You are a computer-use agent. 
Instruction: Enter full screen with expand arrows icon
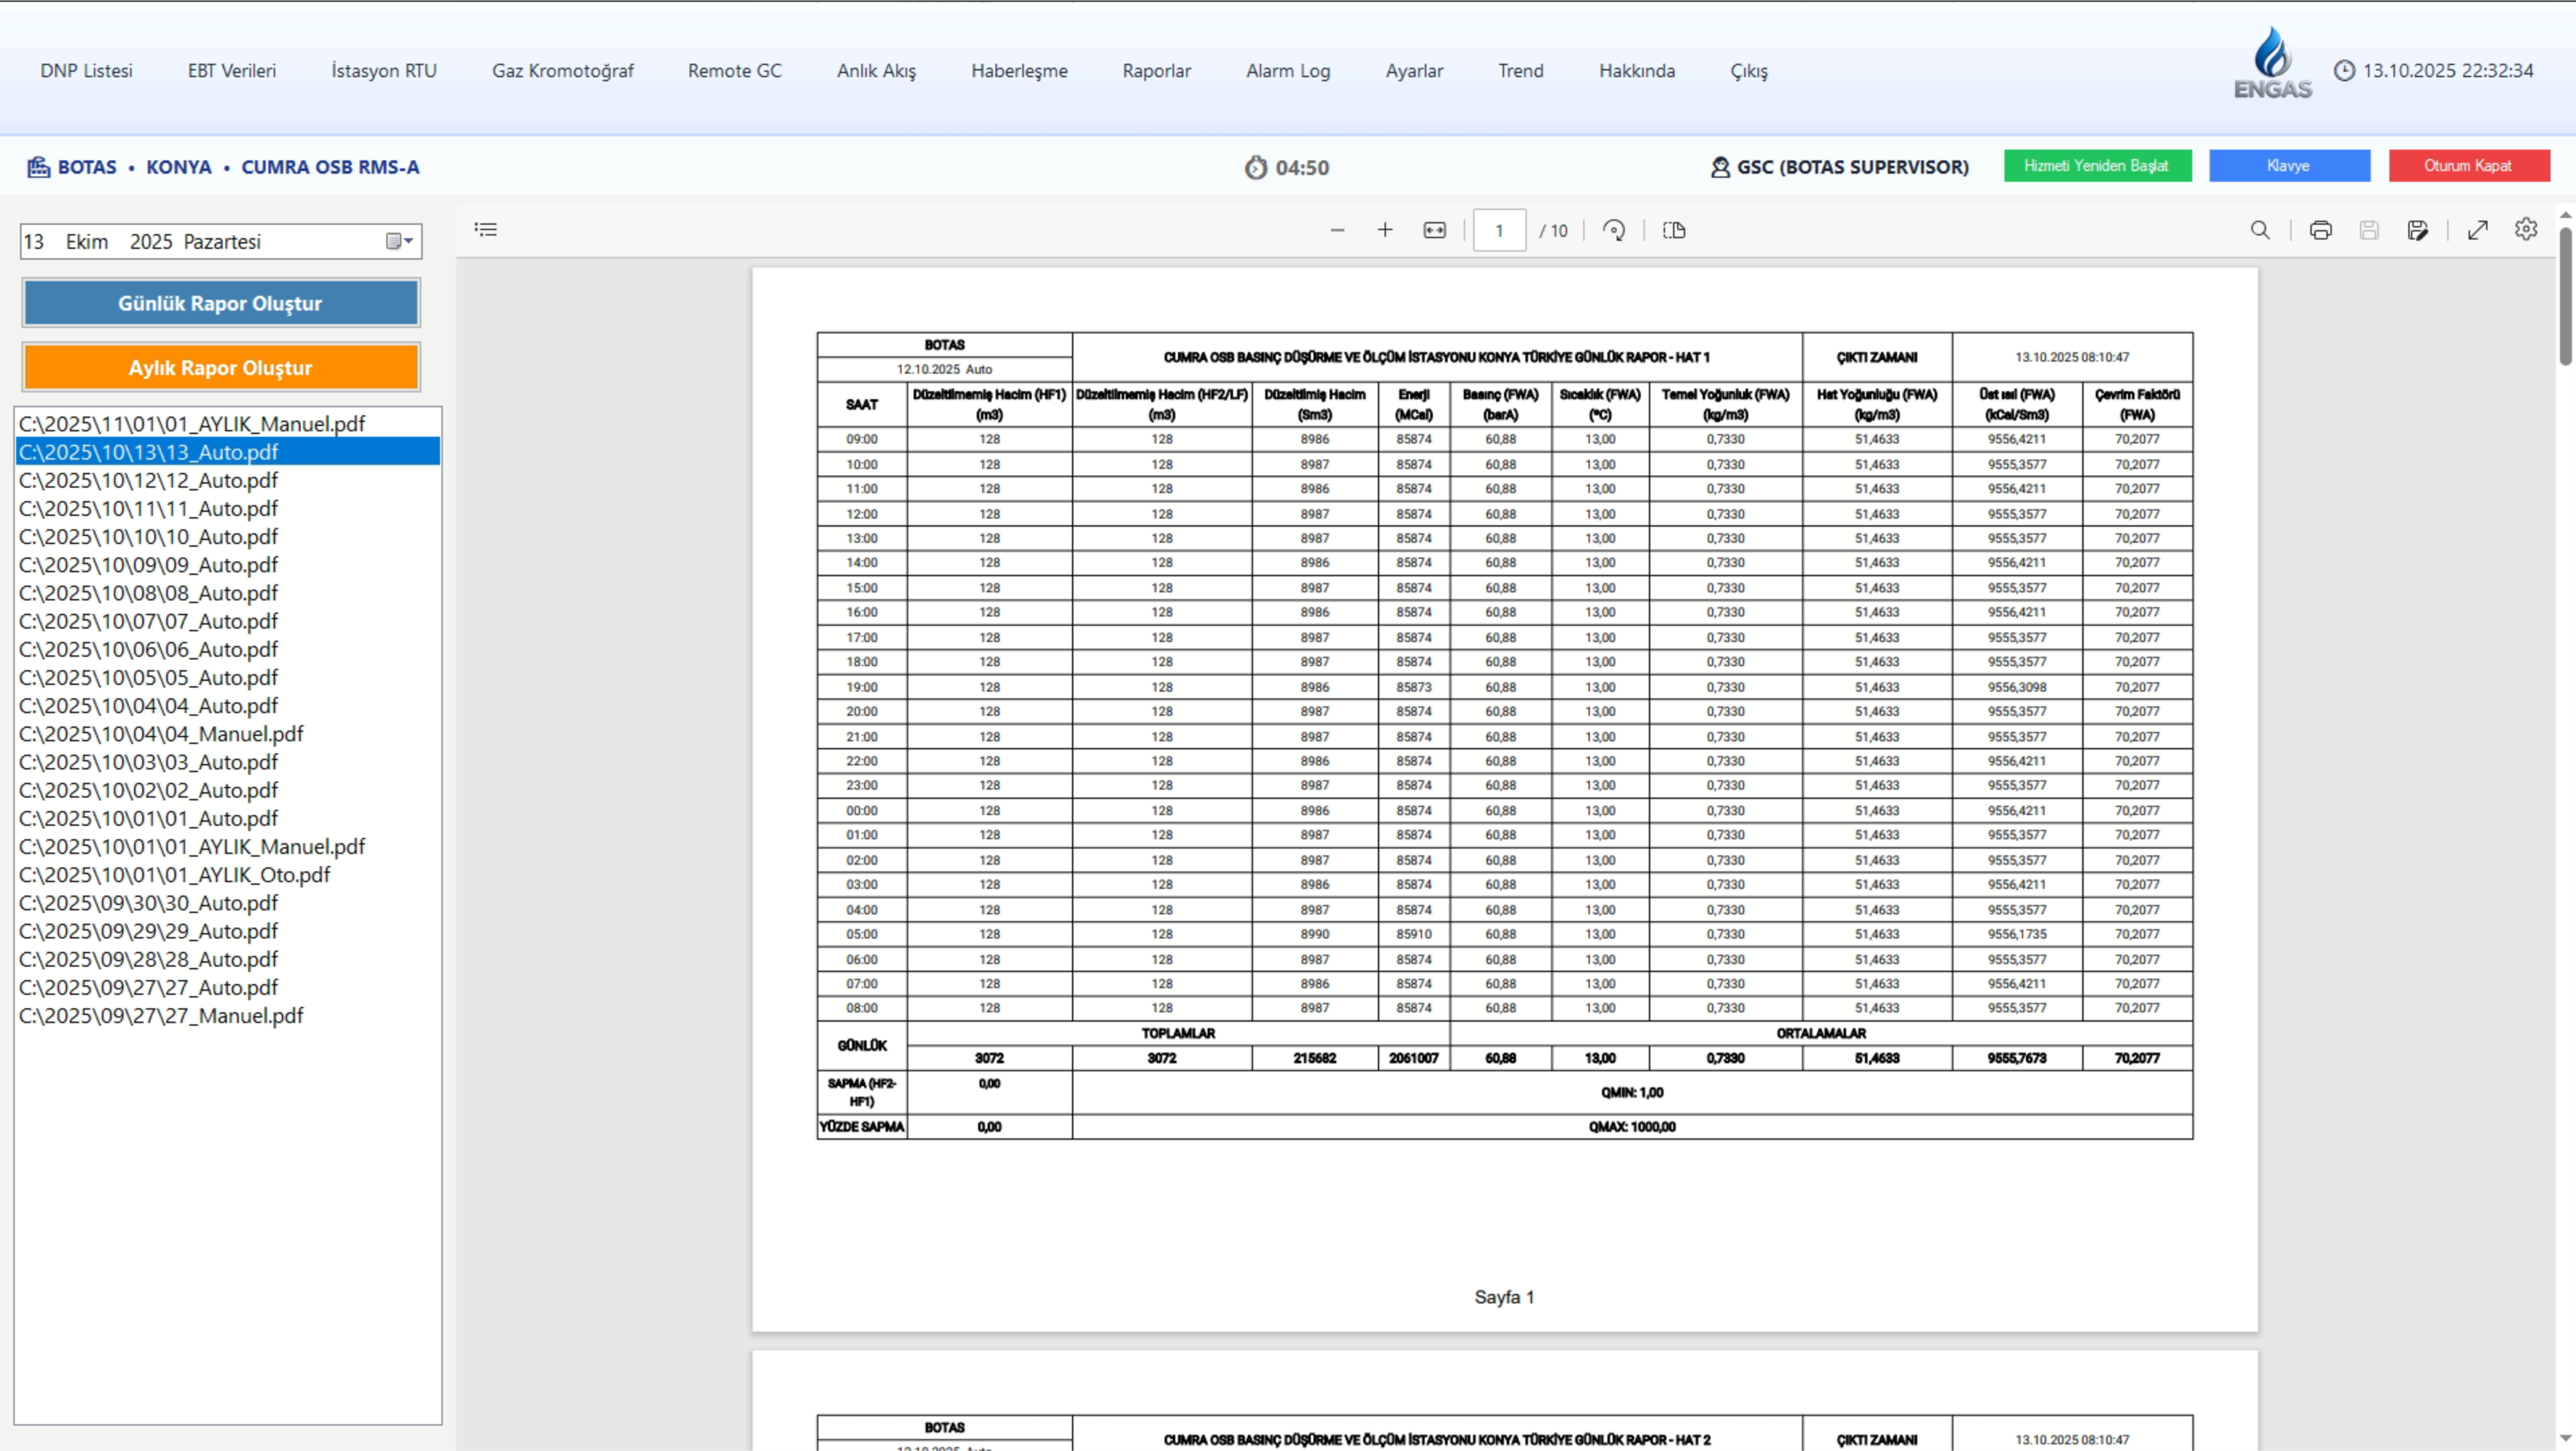[x=2477, y=230]
